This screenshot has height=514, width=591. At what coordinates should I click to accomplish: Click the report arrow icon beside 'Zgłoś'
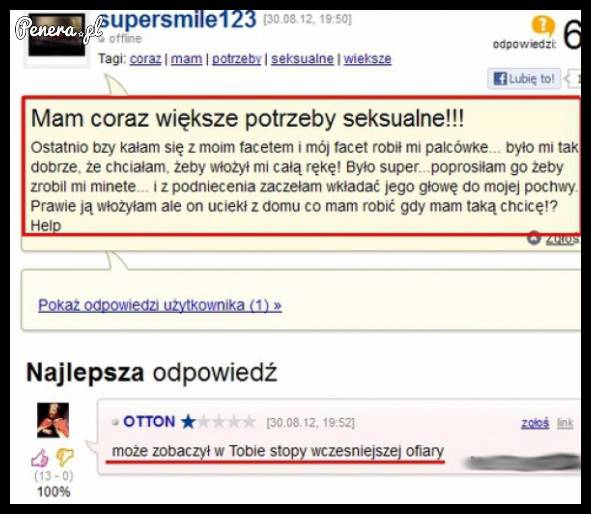[x=534, y=238]
